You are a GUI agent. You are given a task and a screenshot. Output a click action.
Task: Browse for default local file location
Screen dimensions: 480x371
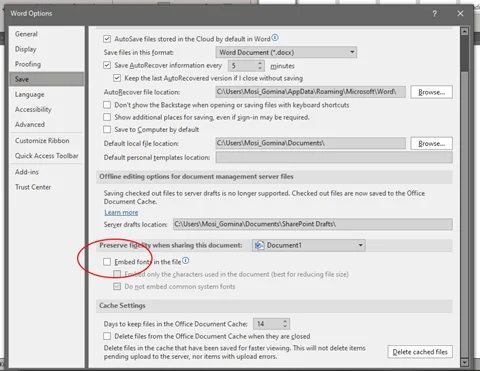click(x=431, y=143)
